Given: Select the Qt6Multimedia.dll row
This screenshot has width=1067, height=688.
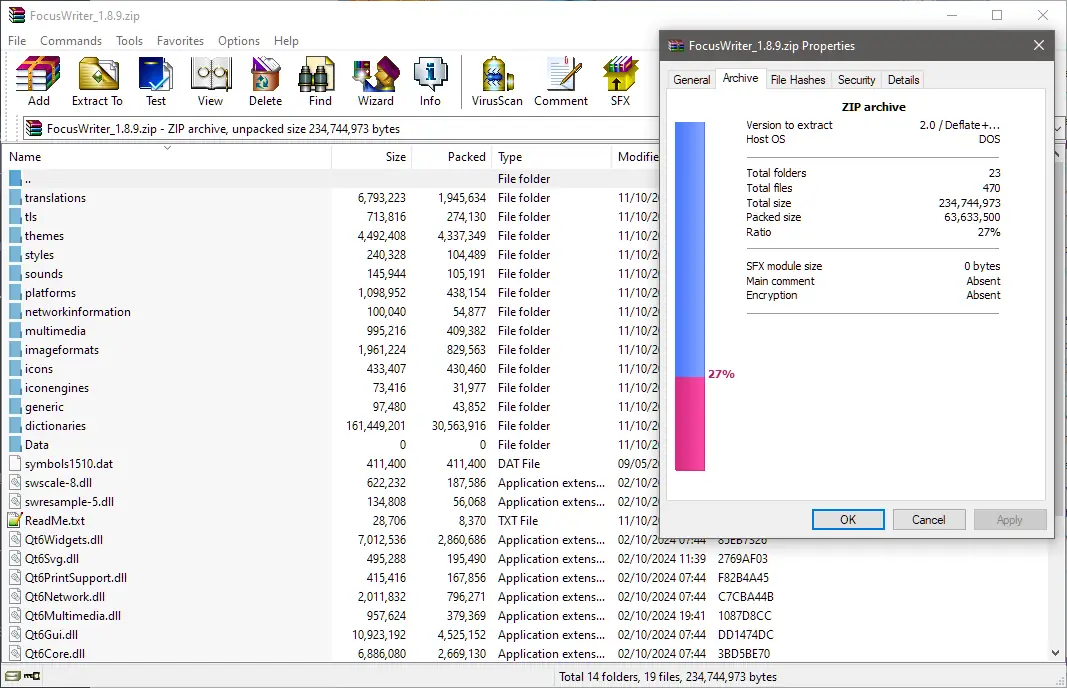Looking at the screenshot, I should (x=391, y=616).
